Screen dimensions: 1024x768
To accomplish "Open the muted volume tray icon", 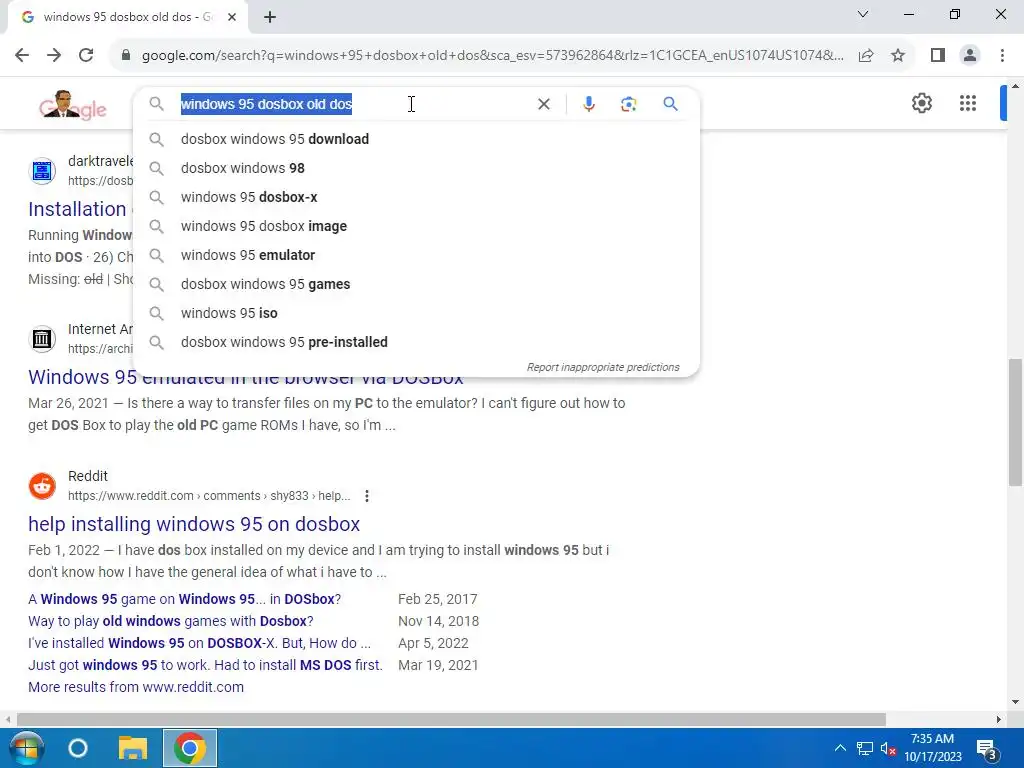I will tap(888, 748).
